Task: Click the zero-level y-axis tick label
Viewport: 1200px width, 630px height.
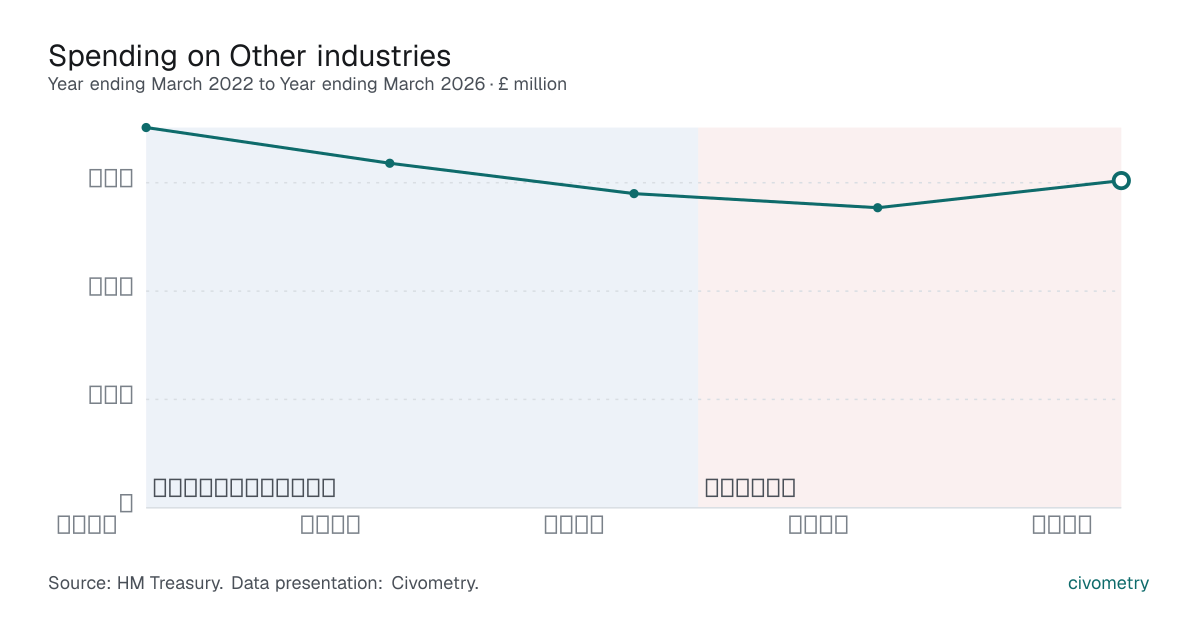Action: [x=126, y=503]
